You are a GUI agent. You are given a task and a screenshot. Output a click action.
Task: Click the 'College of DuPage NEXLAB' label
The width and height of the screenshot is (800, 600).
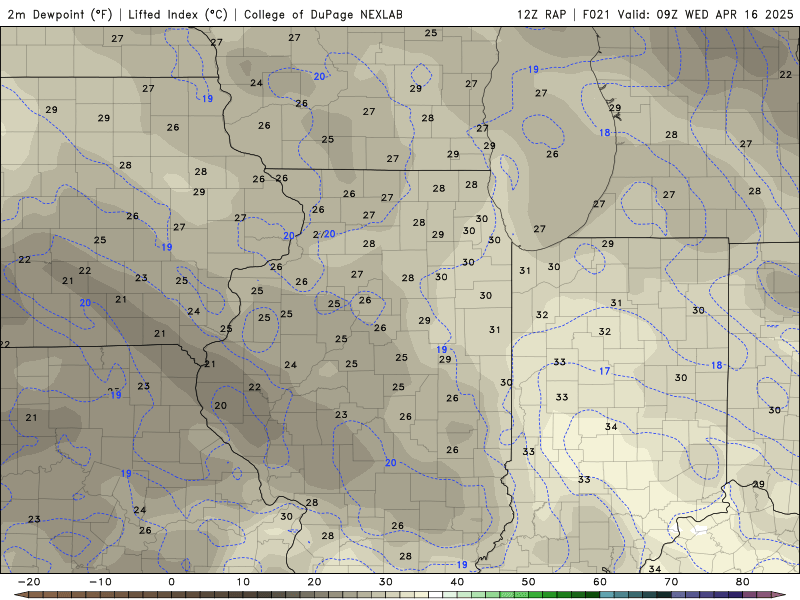[323, 14]
